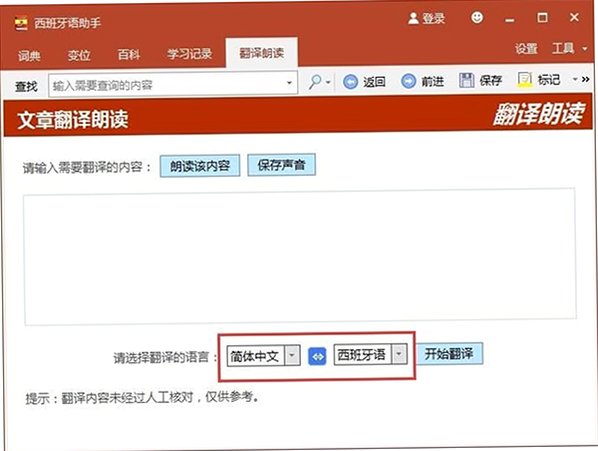Screen dimensions: 598x451
Task: Click the 标记 highlighter icon
Action: tap(525, 80)
